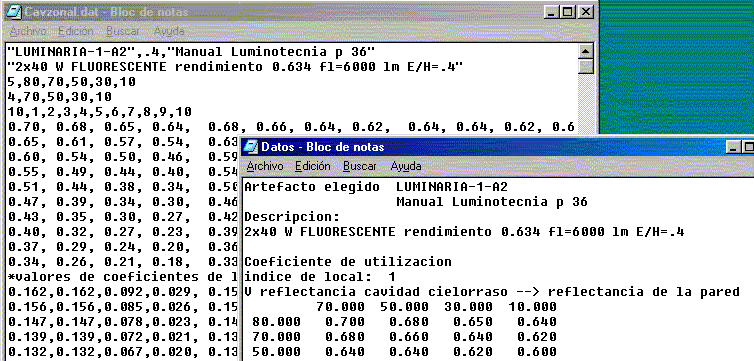Click the "Descripcion:" line in Datos window
754x361 pixels.
292,217
